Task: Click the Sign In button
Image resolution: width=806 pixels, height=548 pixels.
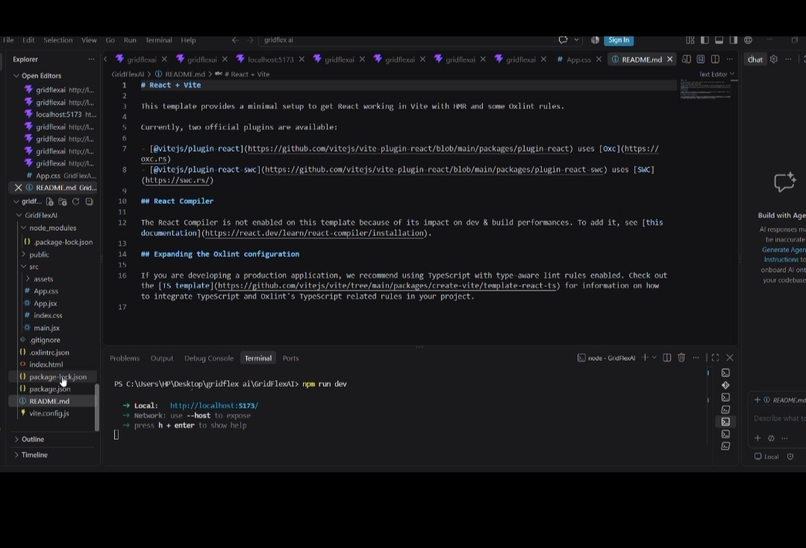Action: 619,40
